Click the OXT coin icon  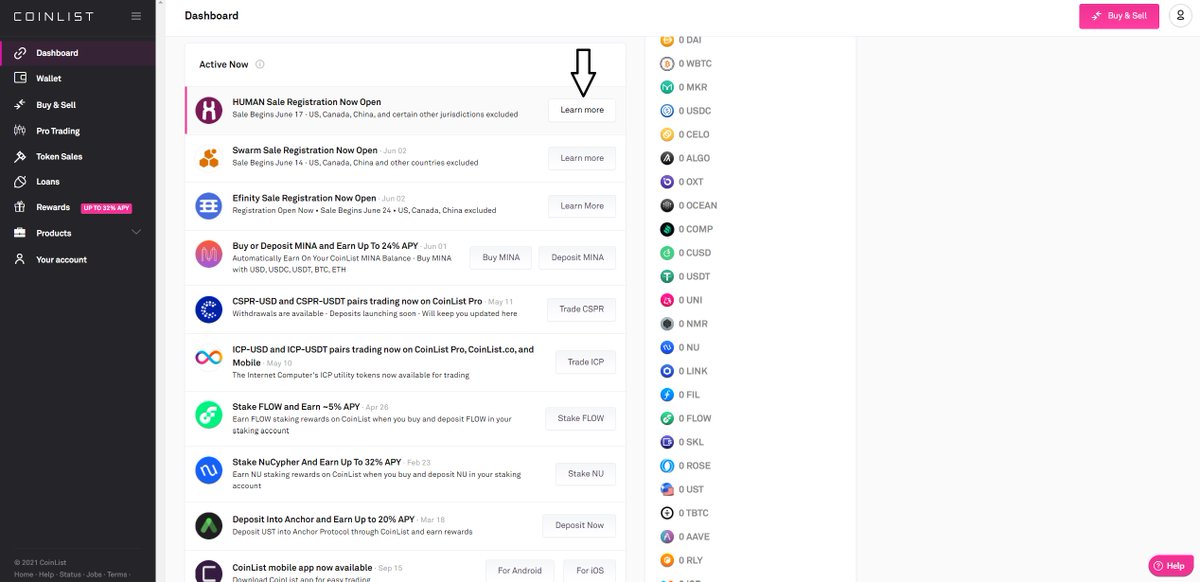(667, 182)
